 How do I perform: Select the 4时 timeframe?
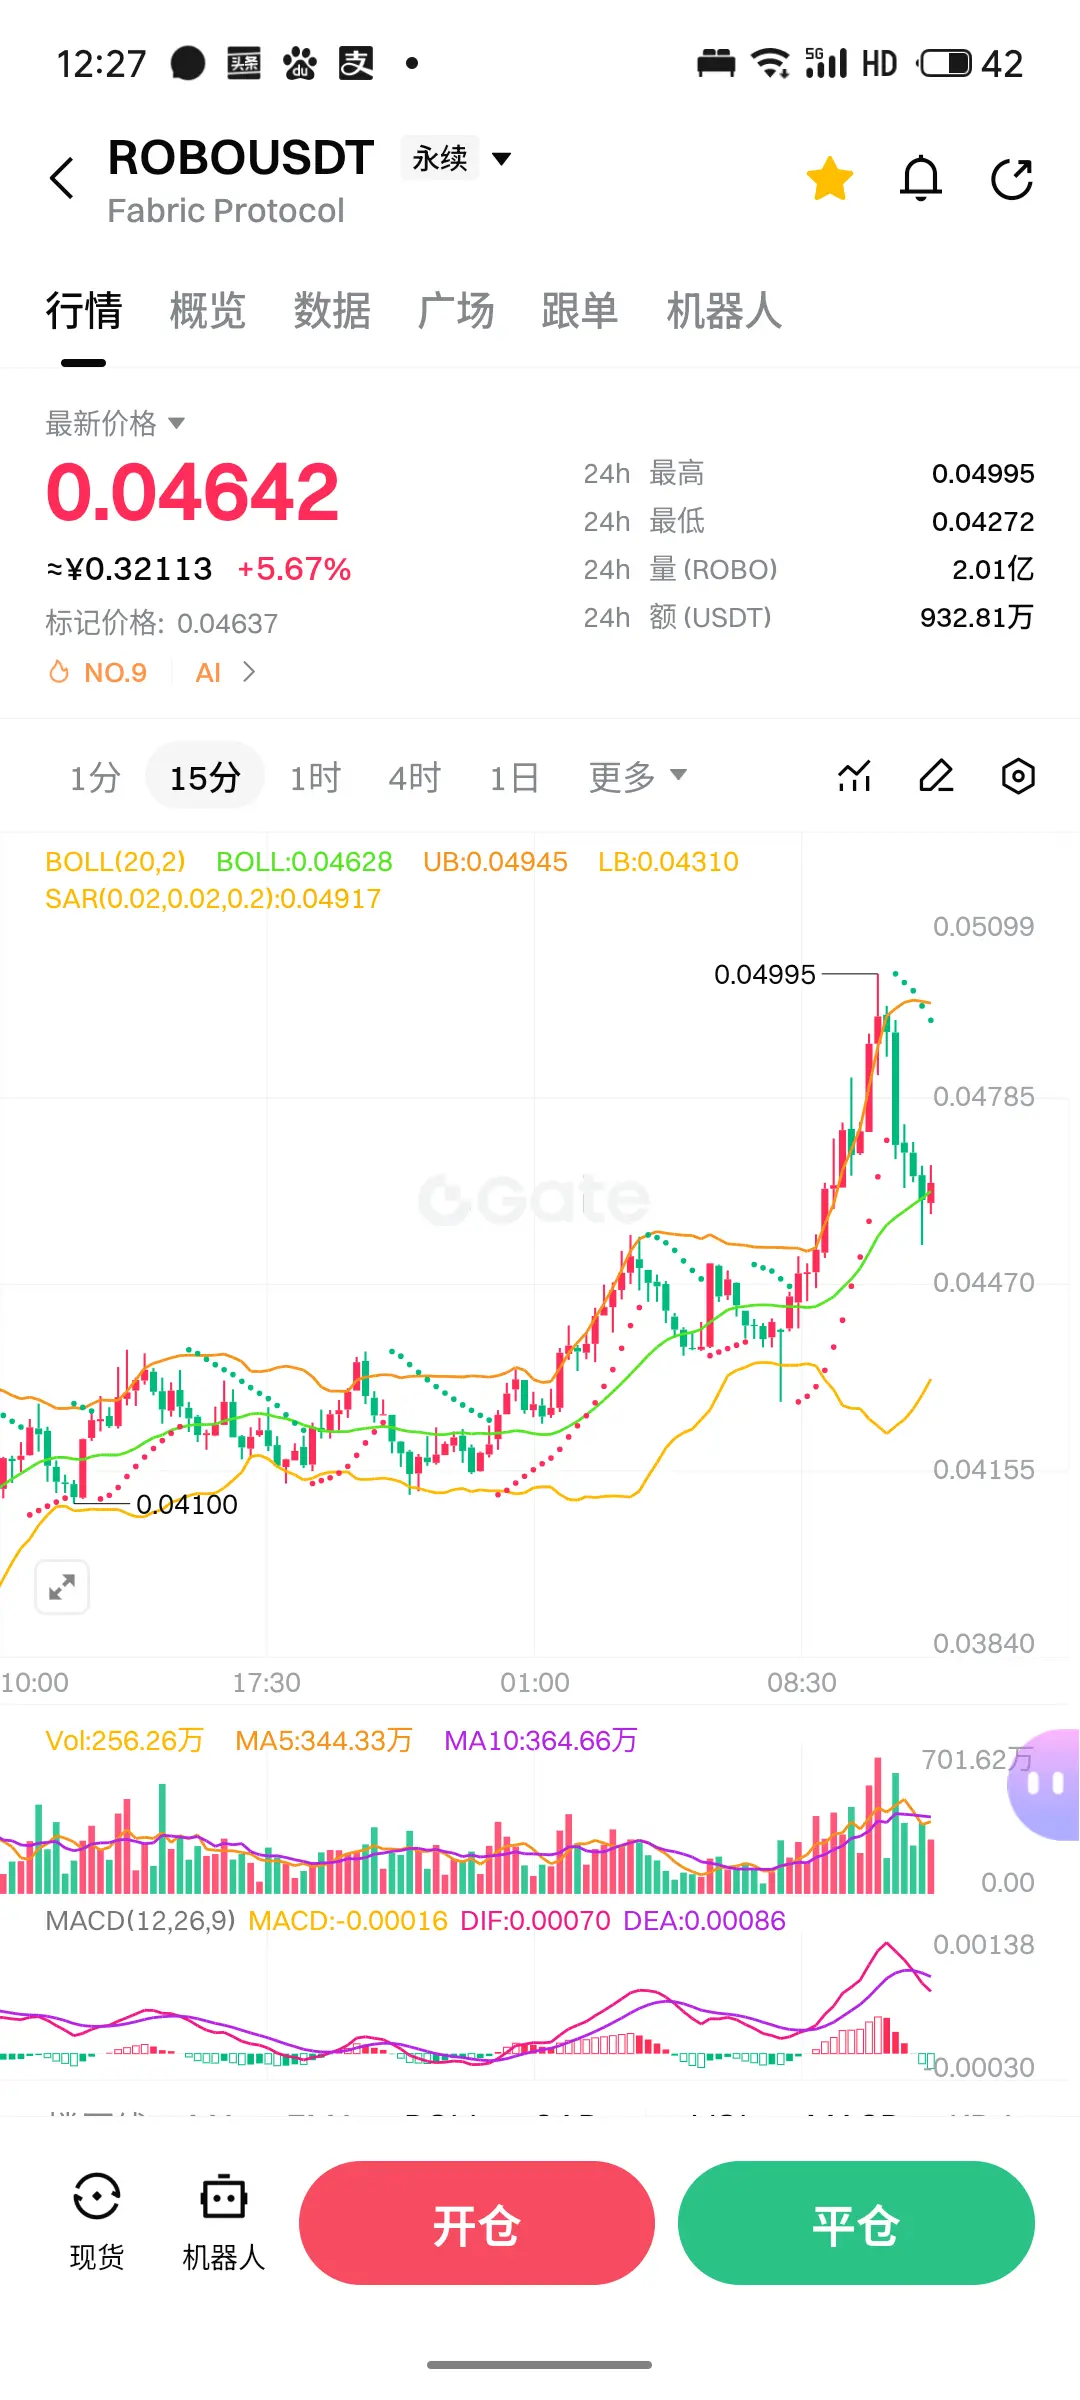(x=415, y=777)
